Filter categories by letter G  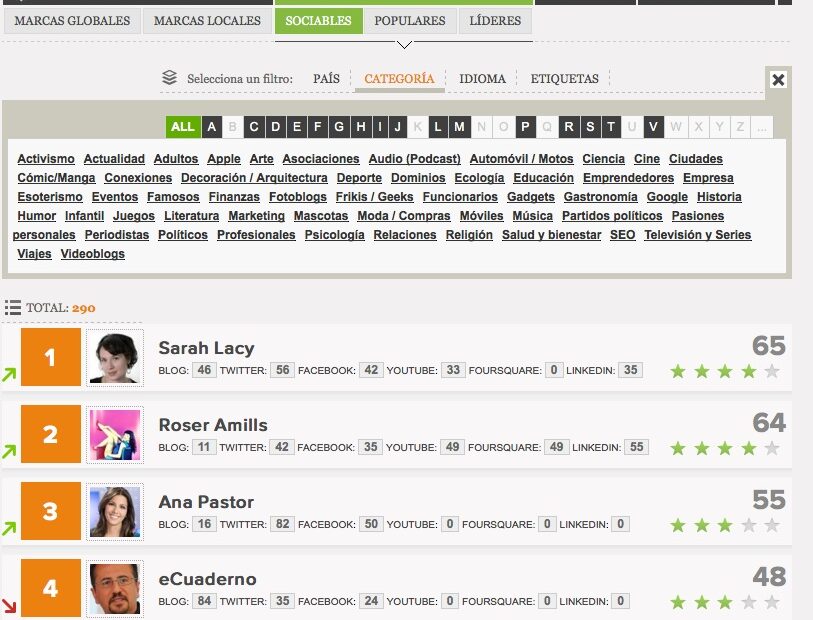pos(339,127)
